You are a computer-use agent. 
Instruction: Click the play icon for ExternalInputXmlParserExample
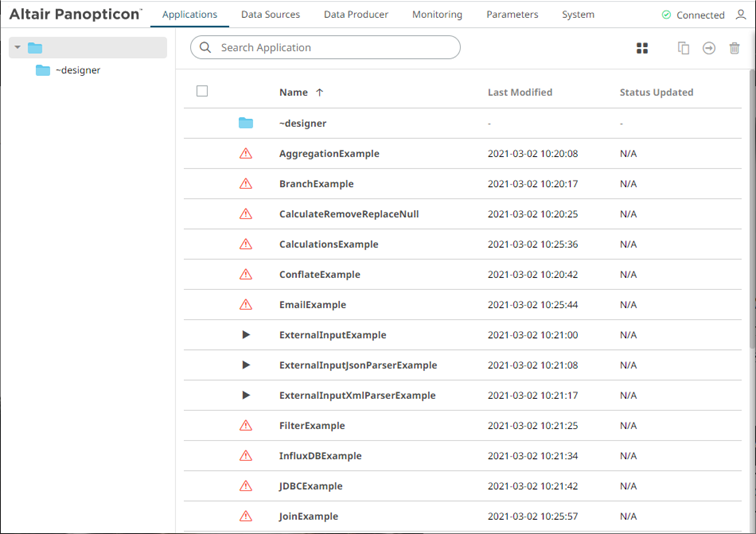[246, 395]
